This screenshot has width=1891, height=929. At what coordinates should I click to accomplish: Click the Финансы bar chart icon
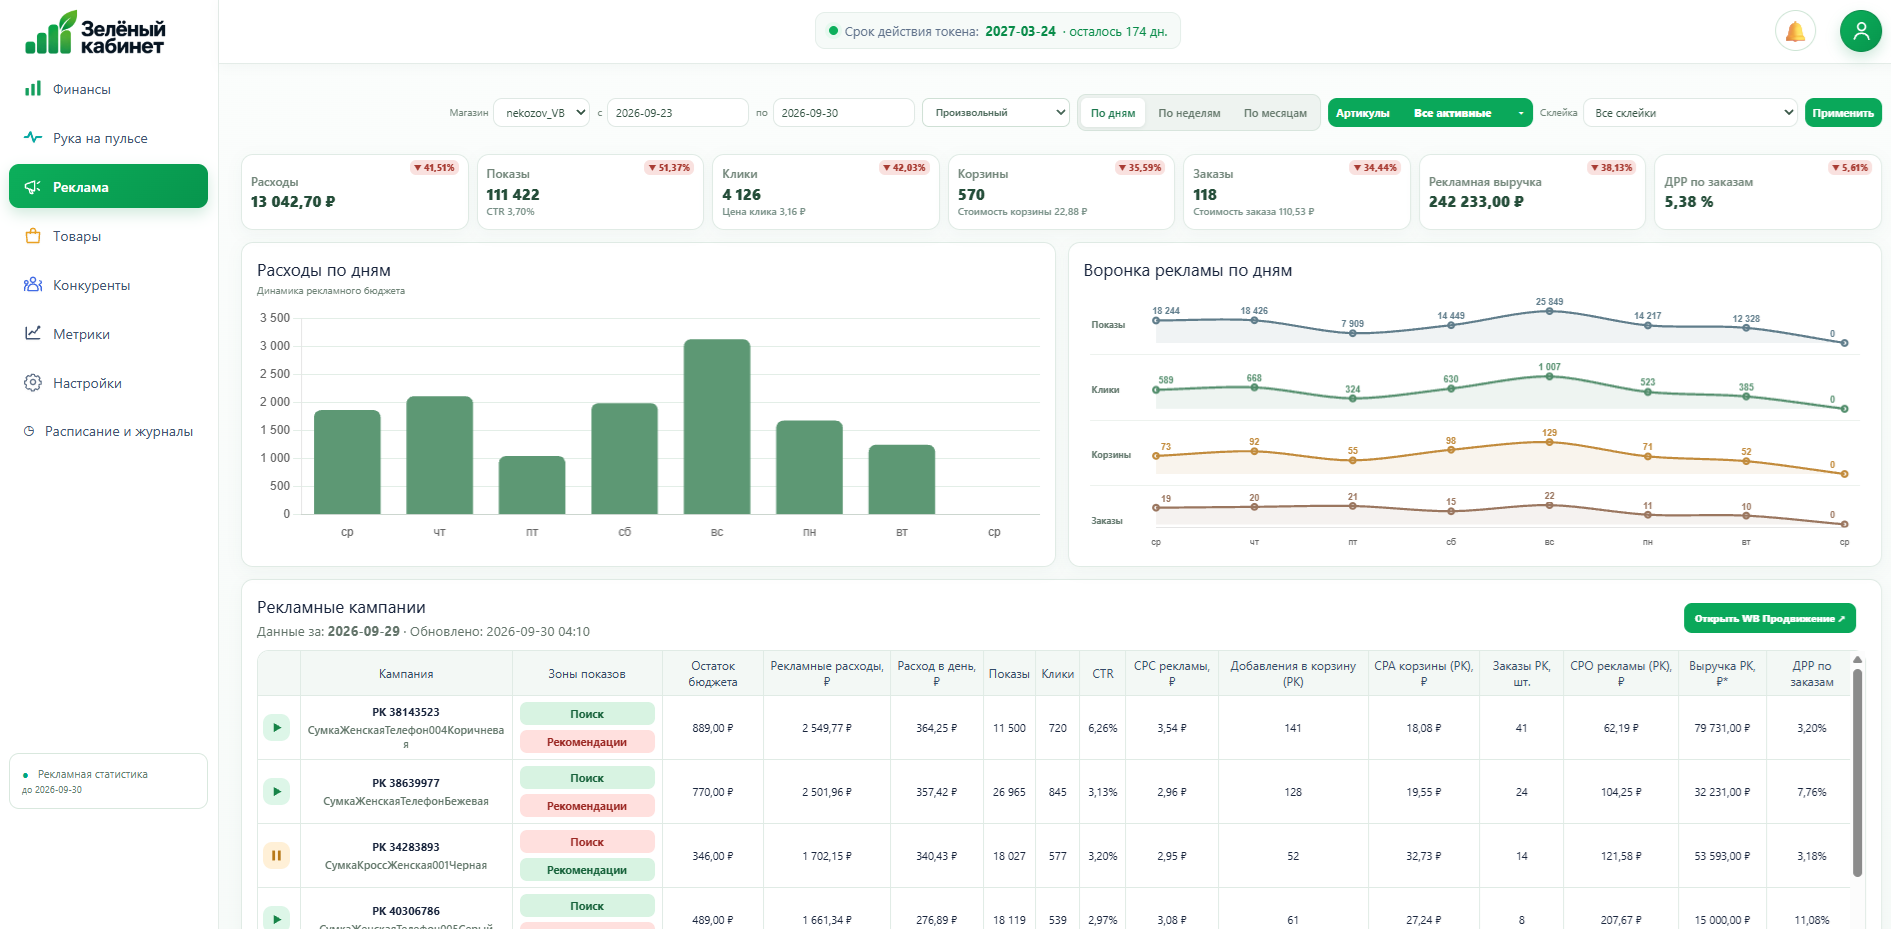(33, 88)
